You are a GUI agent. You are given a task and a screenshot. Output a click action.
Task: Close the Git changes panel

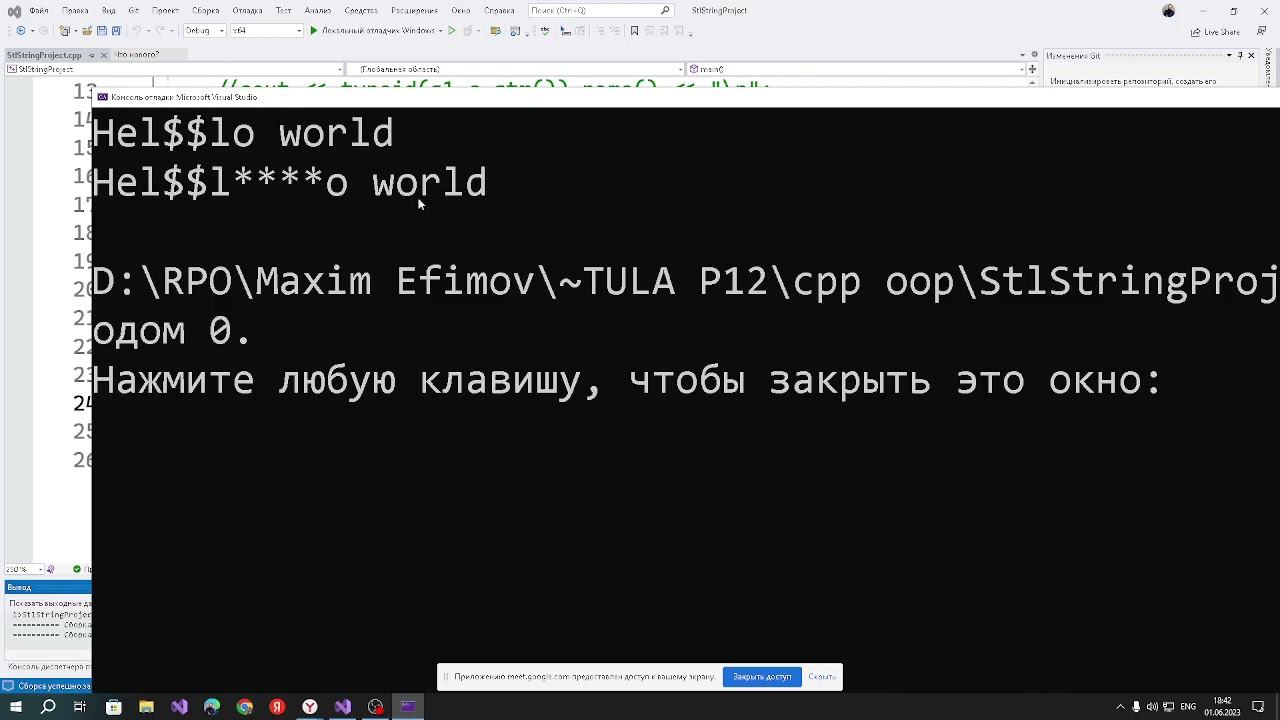[x=1251, y=55]
